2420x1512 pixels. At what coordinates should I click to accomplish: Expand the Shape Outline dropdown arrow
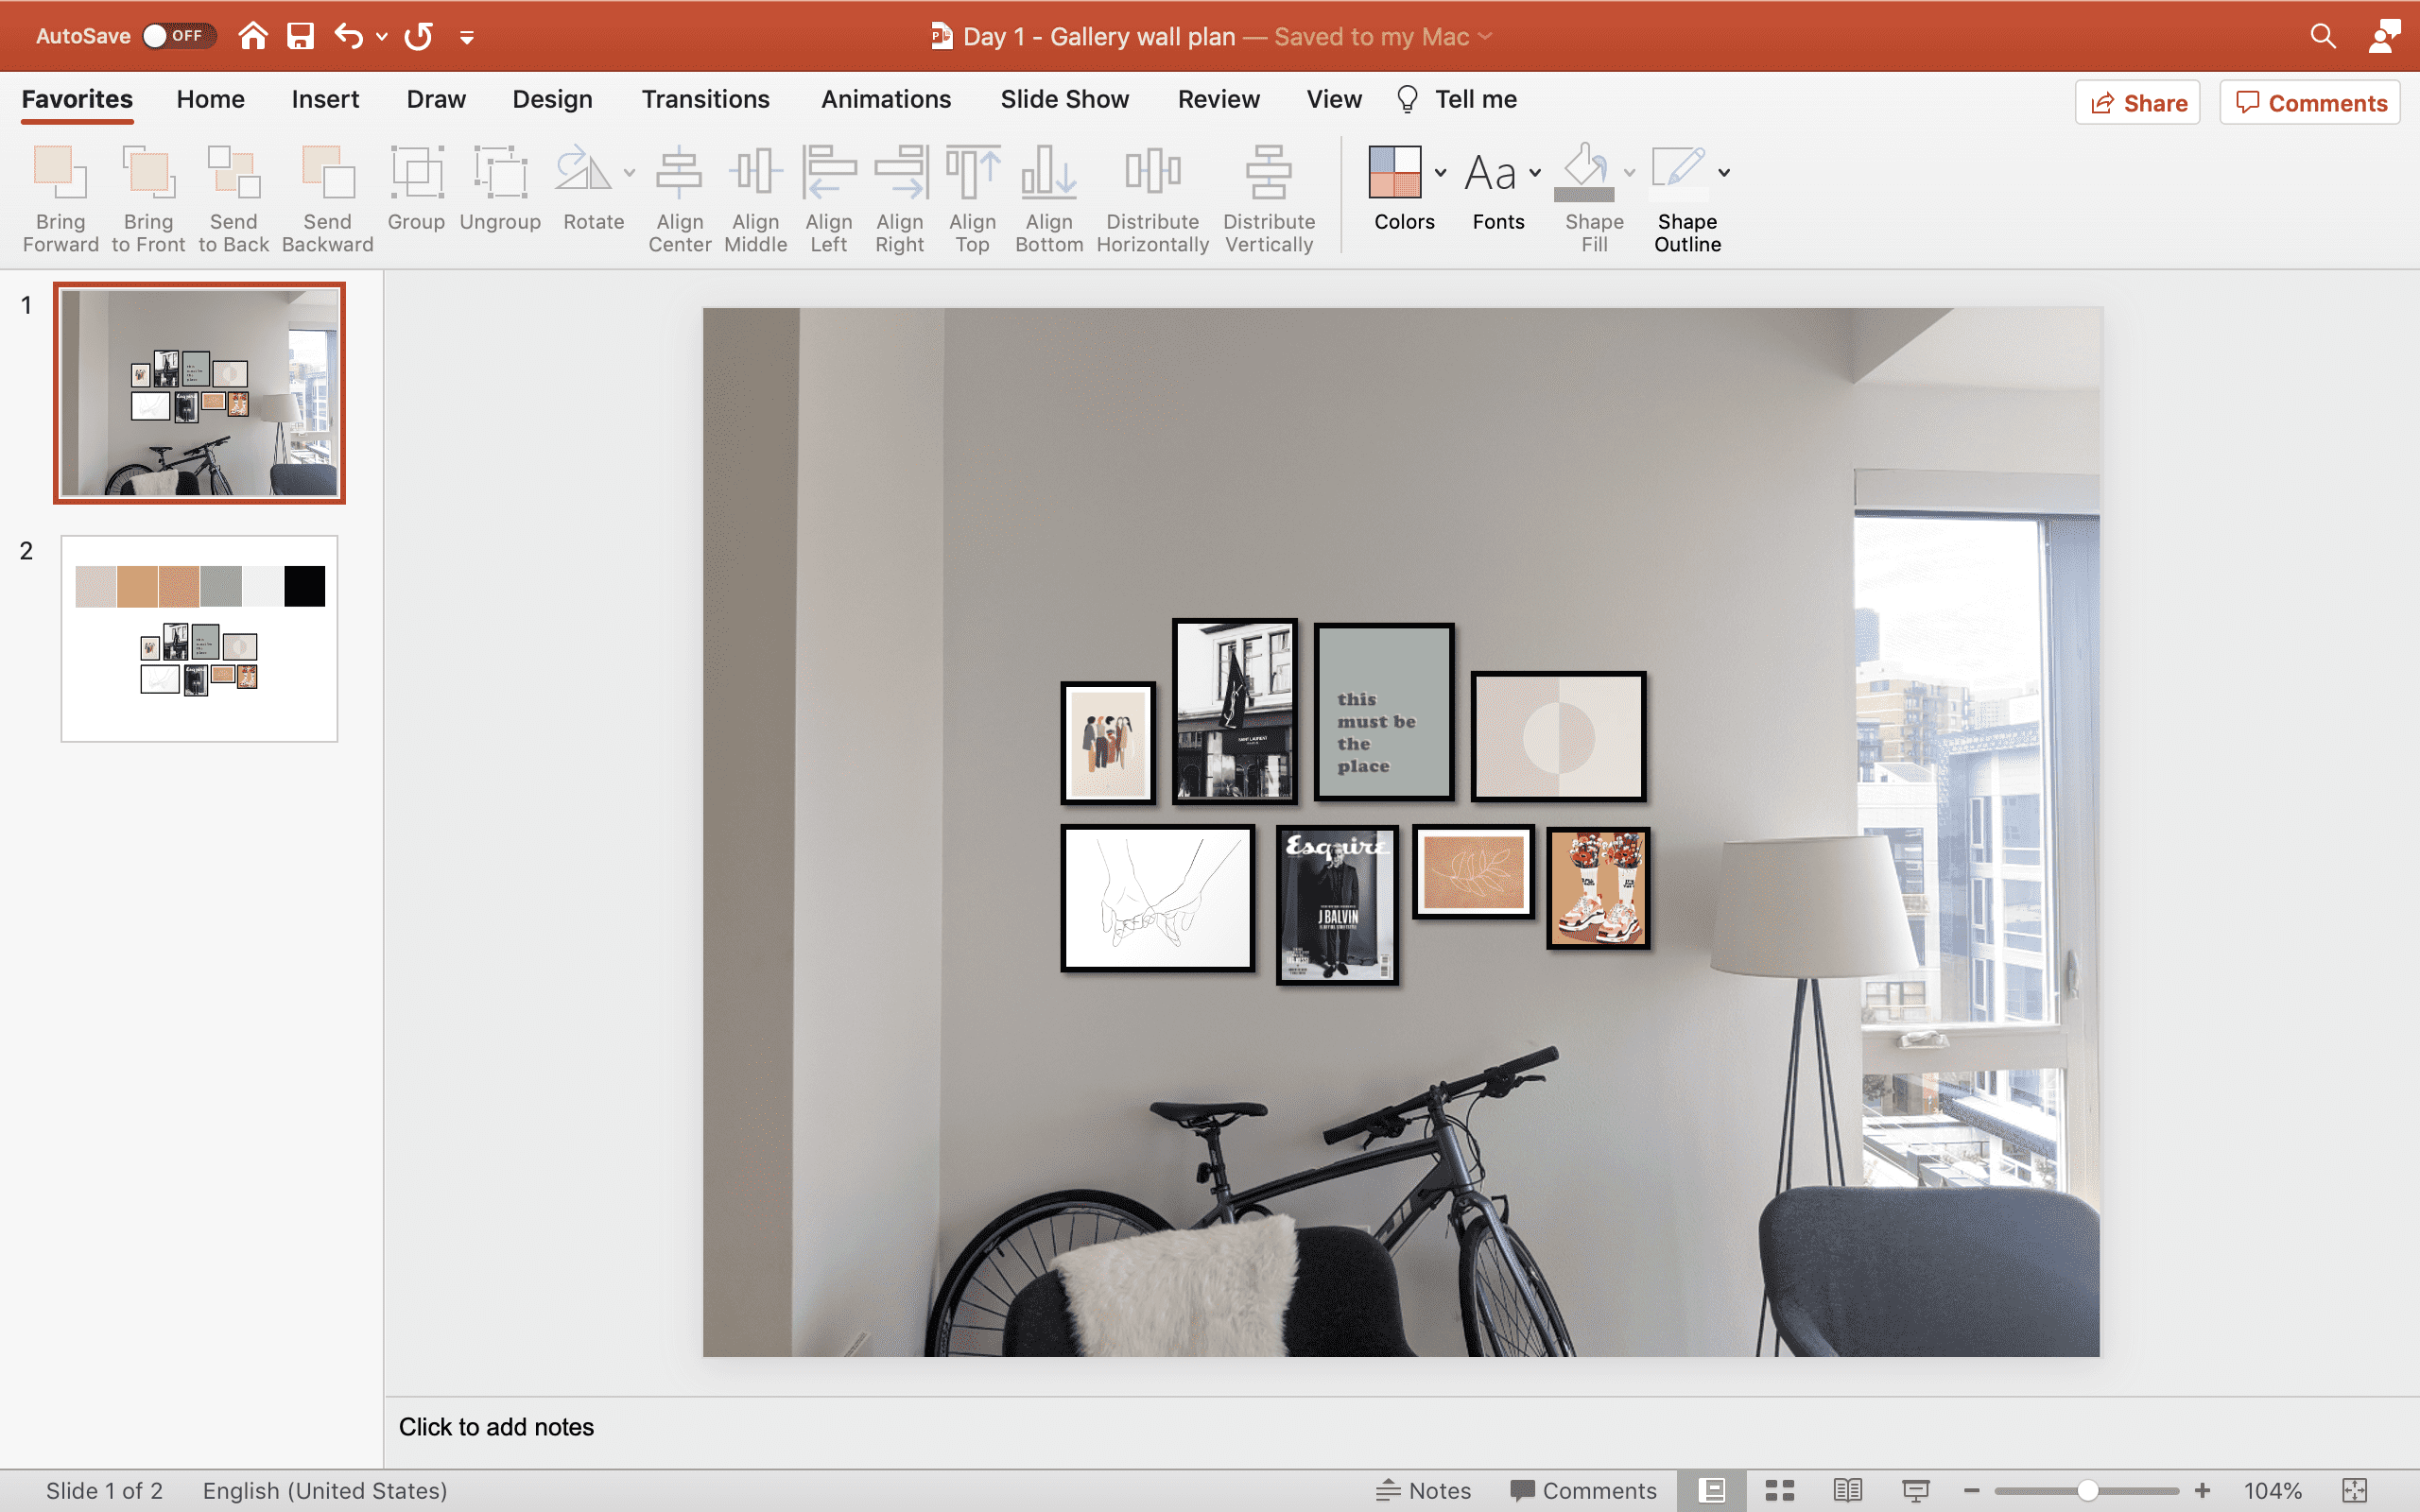pyautogui.click(x=1724, y=173)
